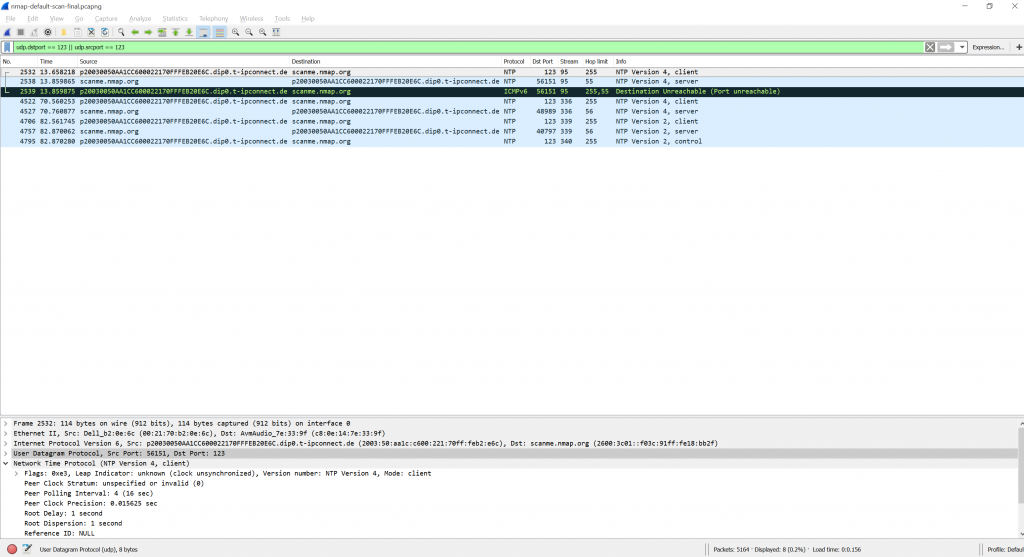Viewport: 1024px width, 557px height.
Task: Sort by the Protocol column header
Action: pyautogui.click(x=514, y=61)
